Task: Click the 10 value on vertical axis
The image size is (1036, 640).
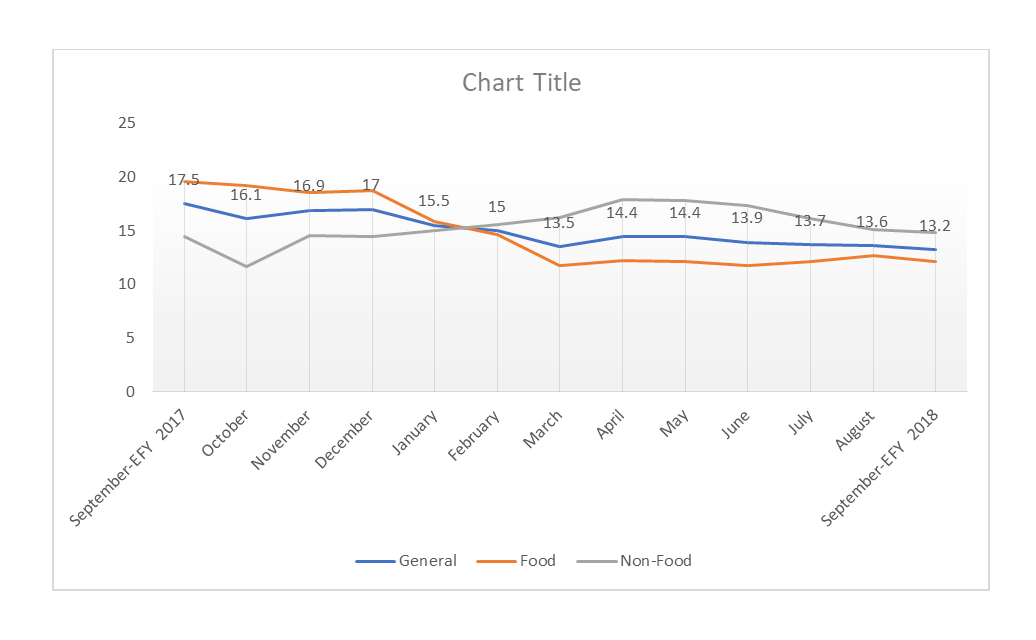Action: [127, 284]
